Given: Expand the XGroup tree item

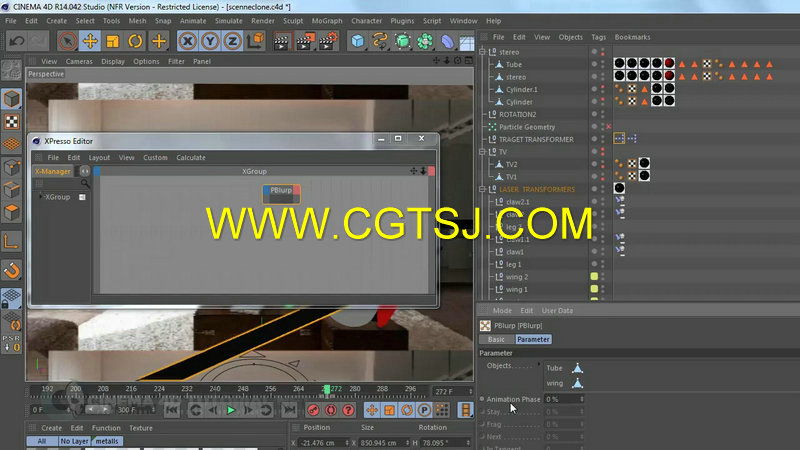Looking at the screenshot, I should pyautogui.click(x=41, y=197).
